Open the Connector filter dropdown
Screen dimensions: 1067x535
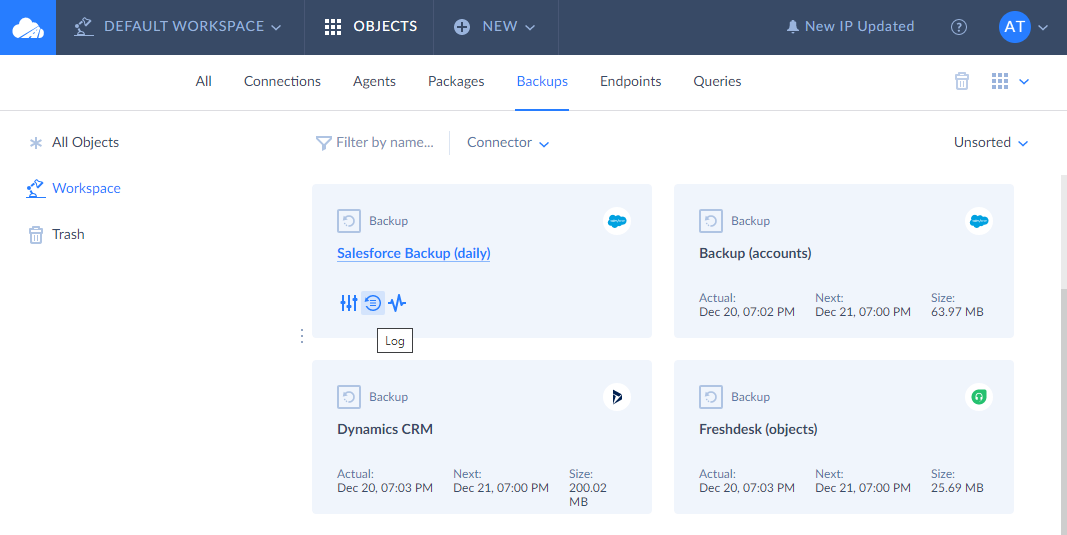tap(508, 142)
